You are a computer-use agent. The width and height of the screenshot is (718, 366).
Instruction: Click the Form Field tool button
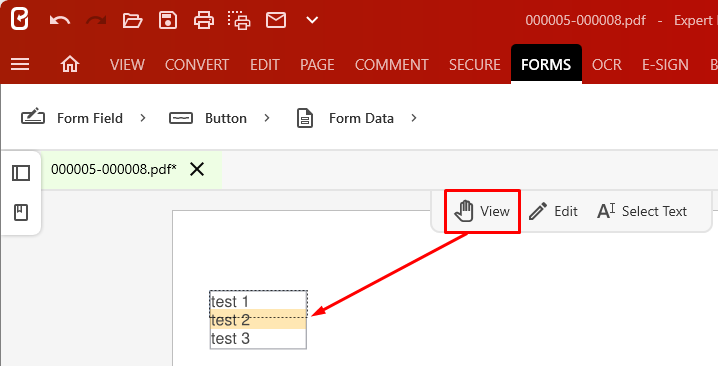72,118
